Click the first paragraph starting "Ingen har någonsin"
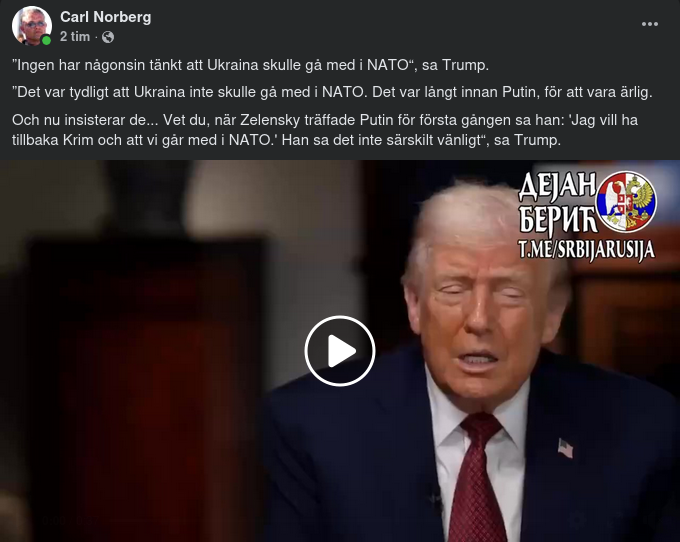The image size is (680, 542). [250, 65]
